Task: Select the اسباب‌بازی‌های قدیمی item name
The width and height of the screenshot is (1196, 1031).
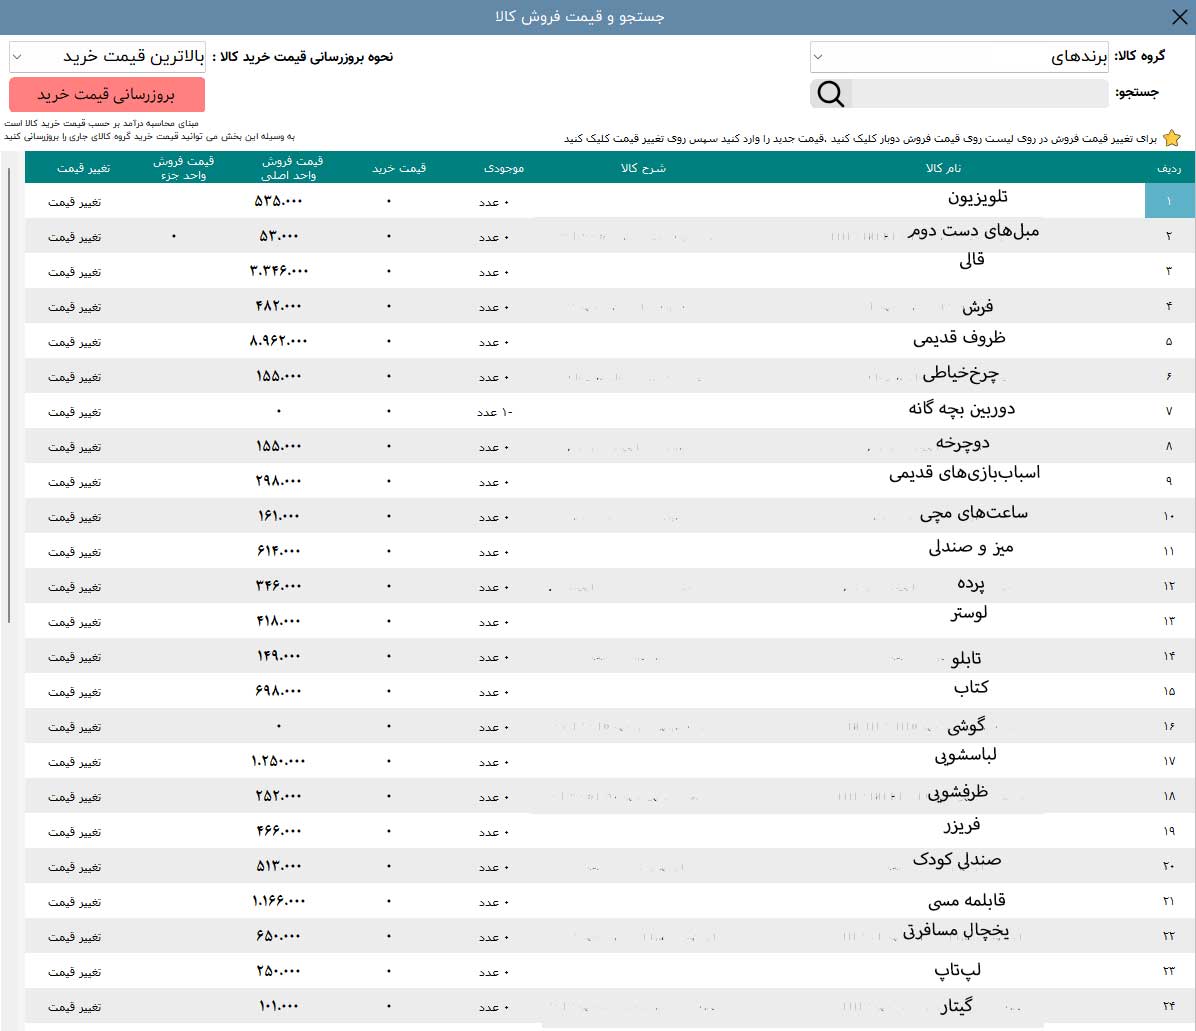Action: pos(964,474)
